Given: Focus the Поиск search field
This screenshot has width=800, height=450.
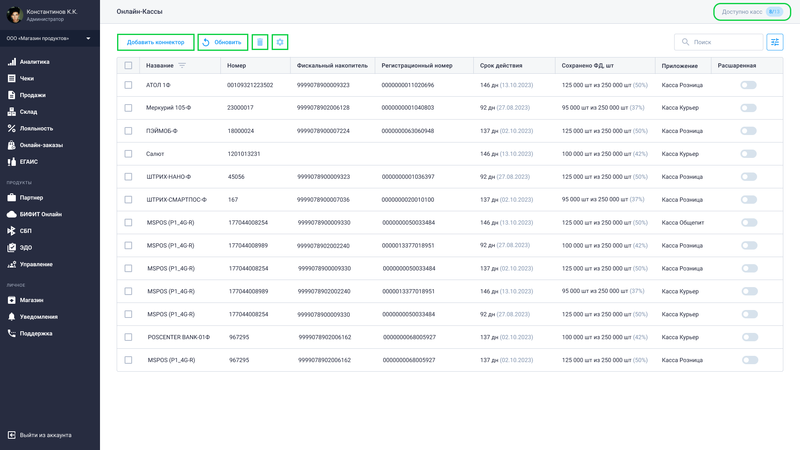Looking at the screenshot, I should tap(718, 42).
